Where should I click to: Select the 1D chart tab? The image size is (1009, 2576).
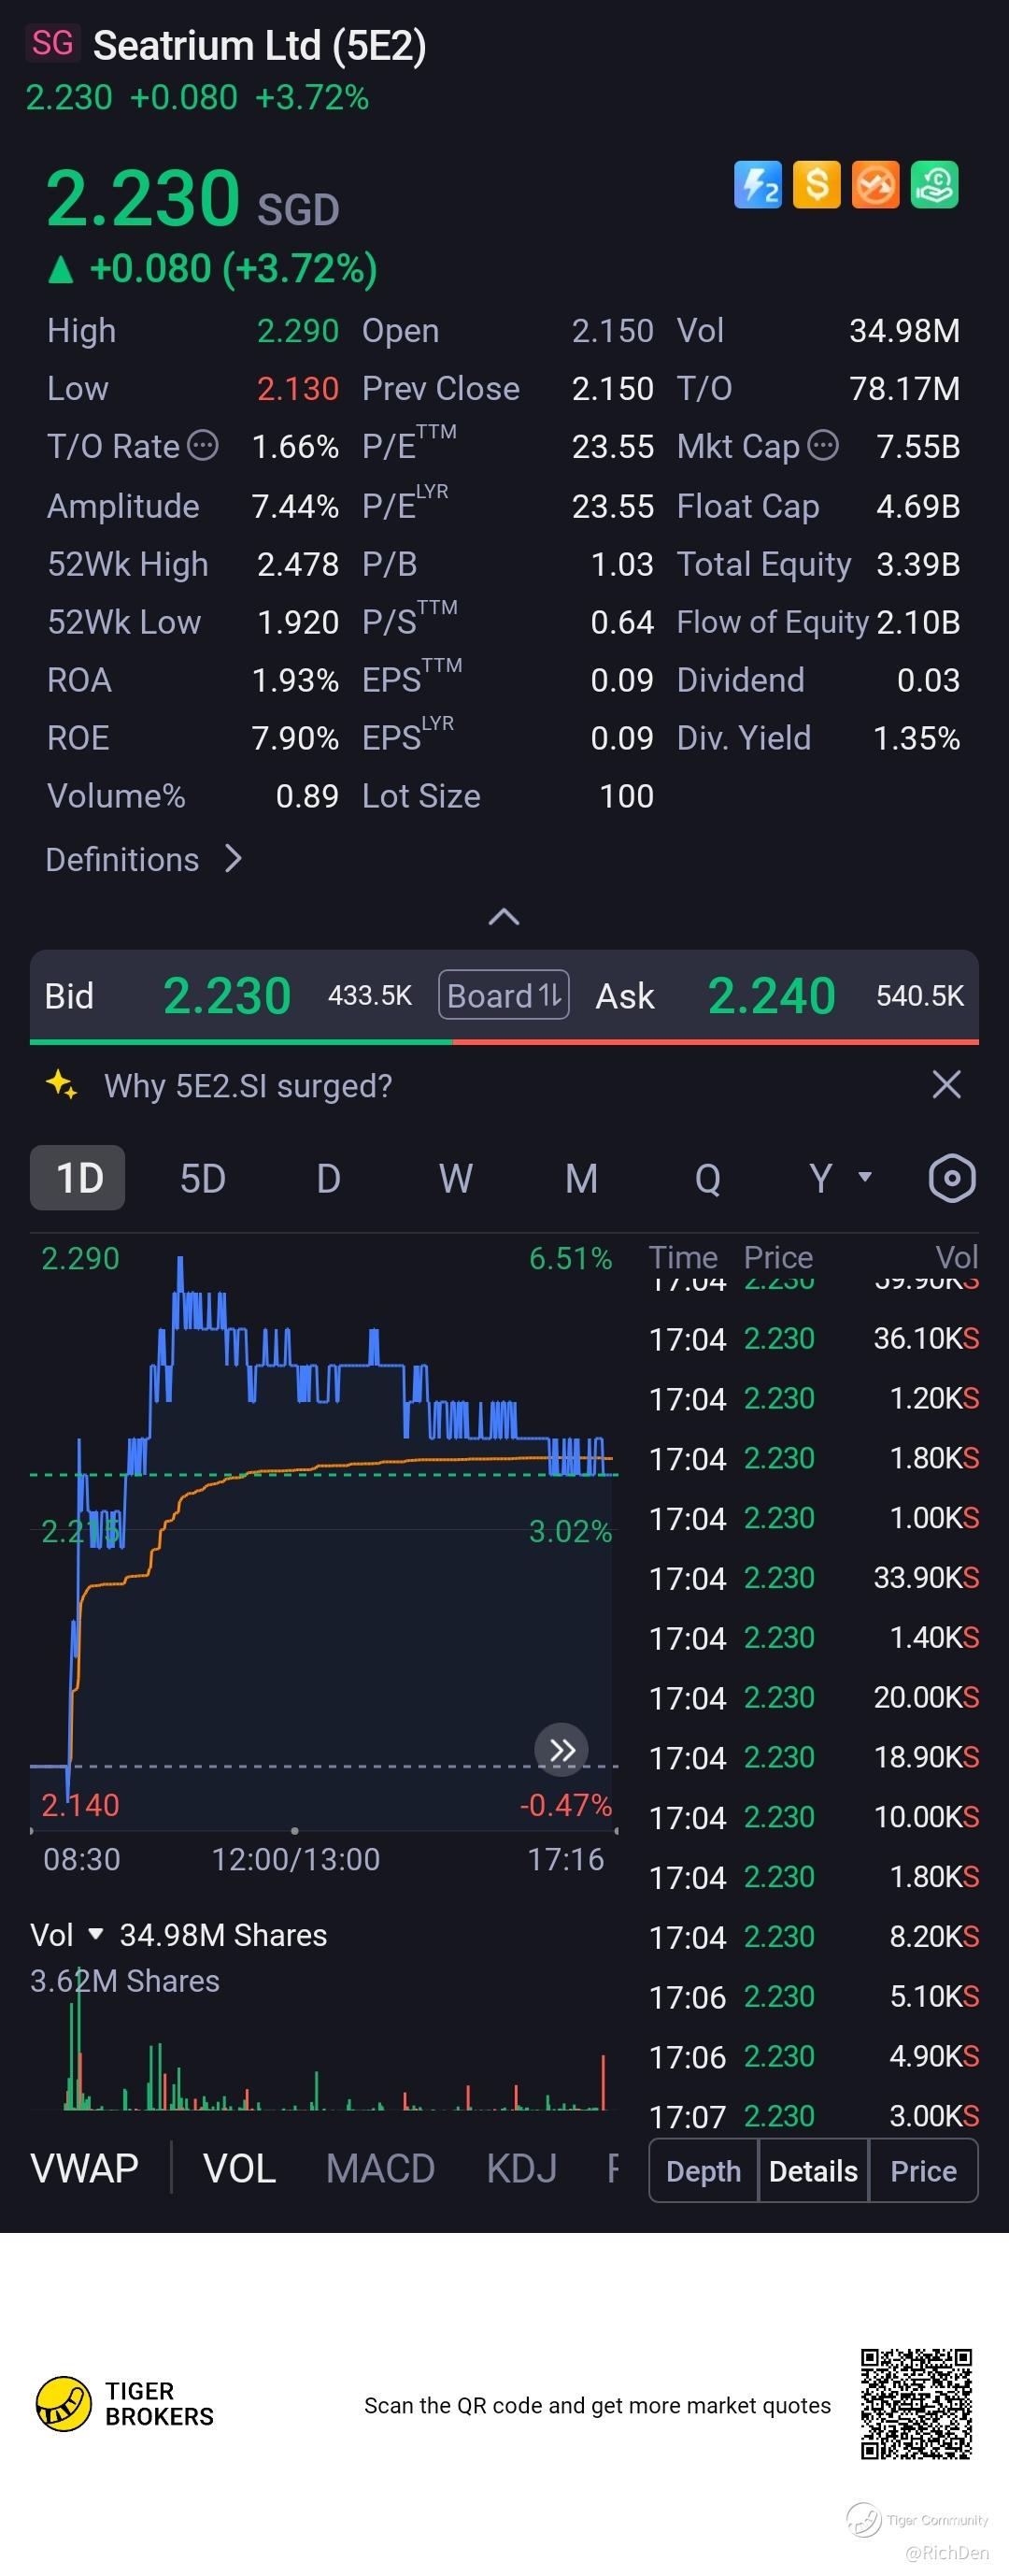point(78,1178)
